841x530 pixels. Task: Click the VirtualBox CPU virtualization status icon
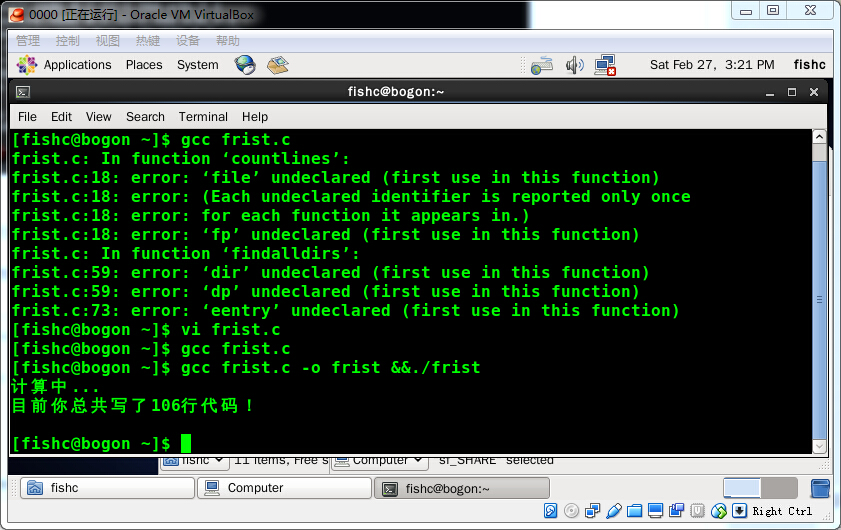(697, 511)
